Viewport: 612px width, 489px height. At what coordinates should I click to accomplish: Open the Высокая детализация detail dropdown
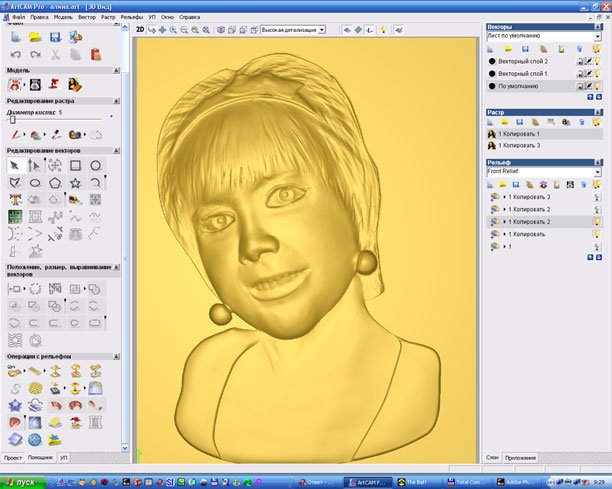coord(321,30)
